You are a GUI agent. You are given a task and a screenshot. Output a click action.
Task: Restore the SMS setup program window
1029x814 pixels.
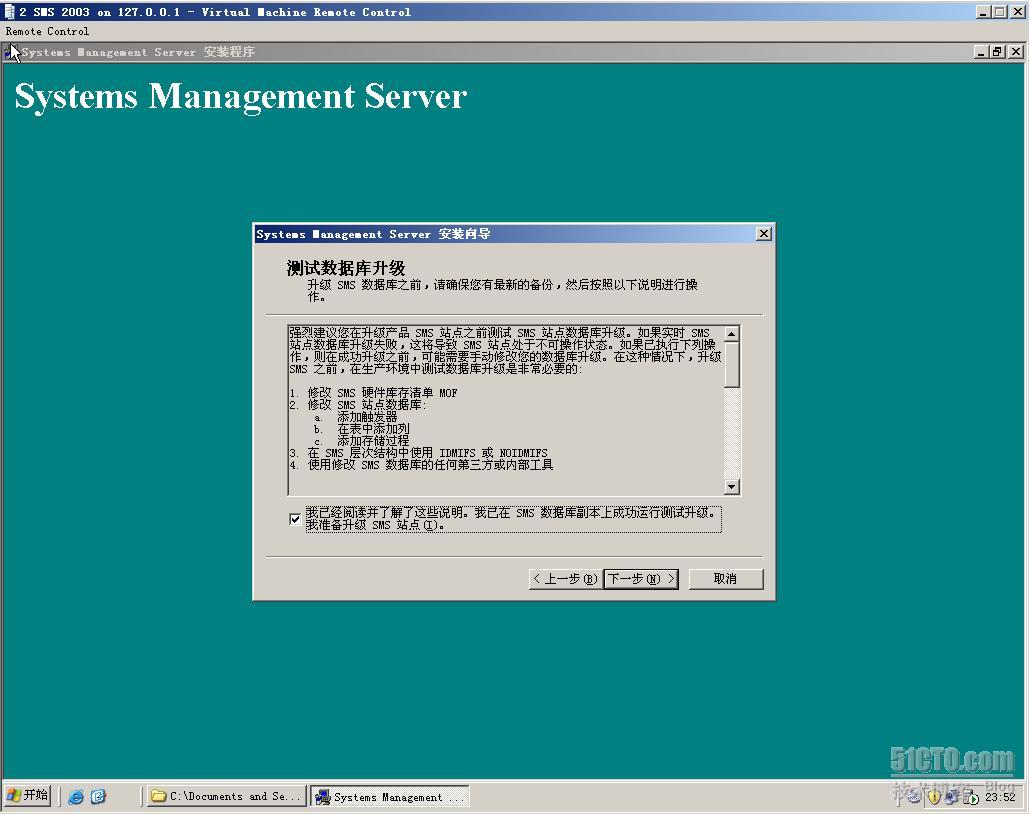pos(998,51)
